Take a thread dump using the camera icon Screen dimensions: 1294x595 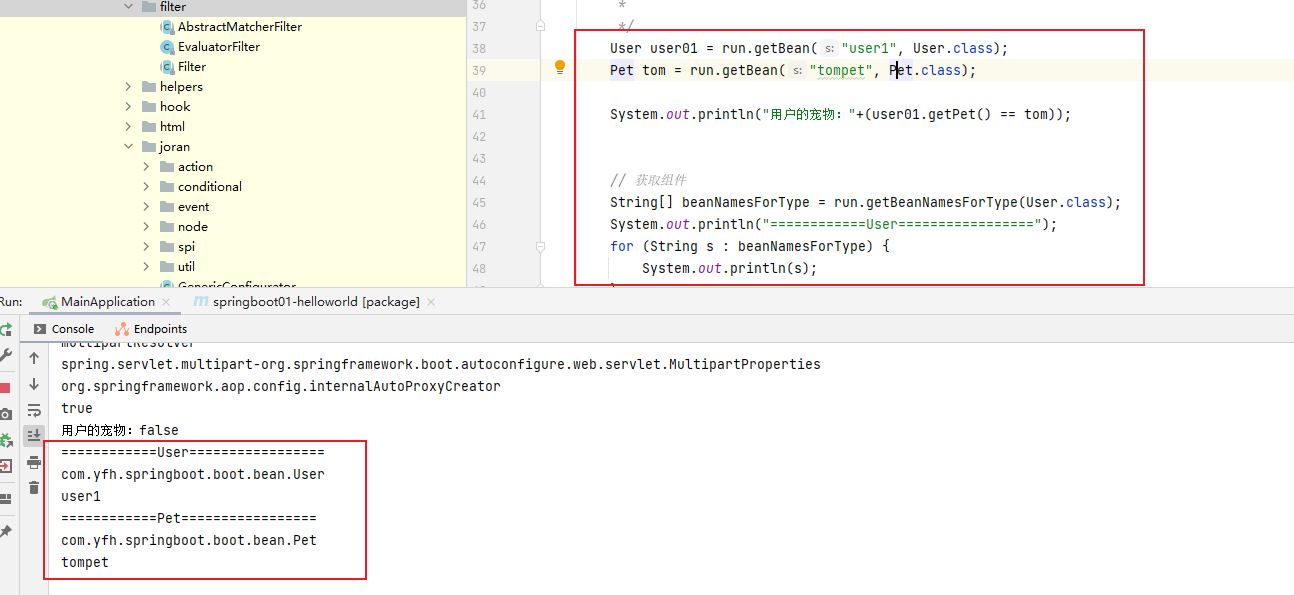(x=5, y=414)
